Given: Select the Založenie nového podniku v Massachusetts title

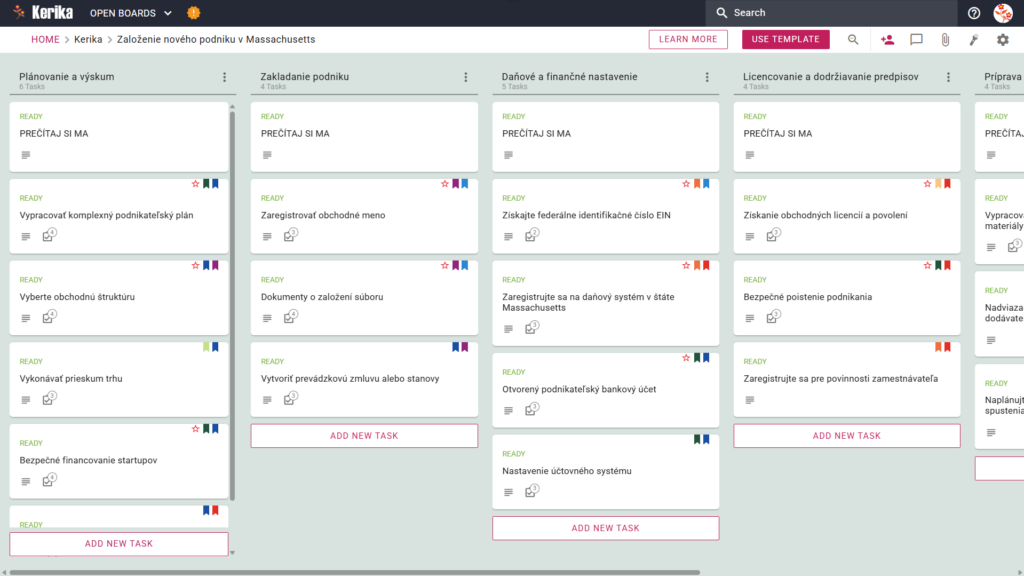Looking at the screenshot, I should [216, 39].
